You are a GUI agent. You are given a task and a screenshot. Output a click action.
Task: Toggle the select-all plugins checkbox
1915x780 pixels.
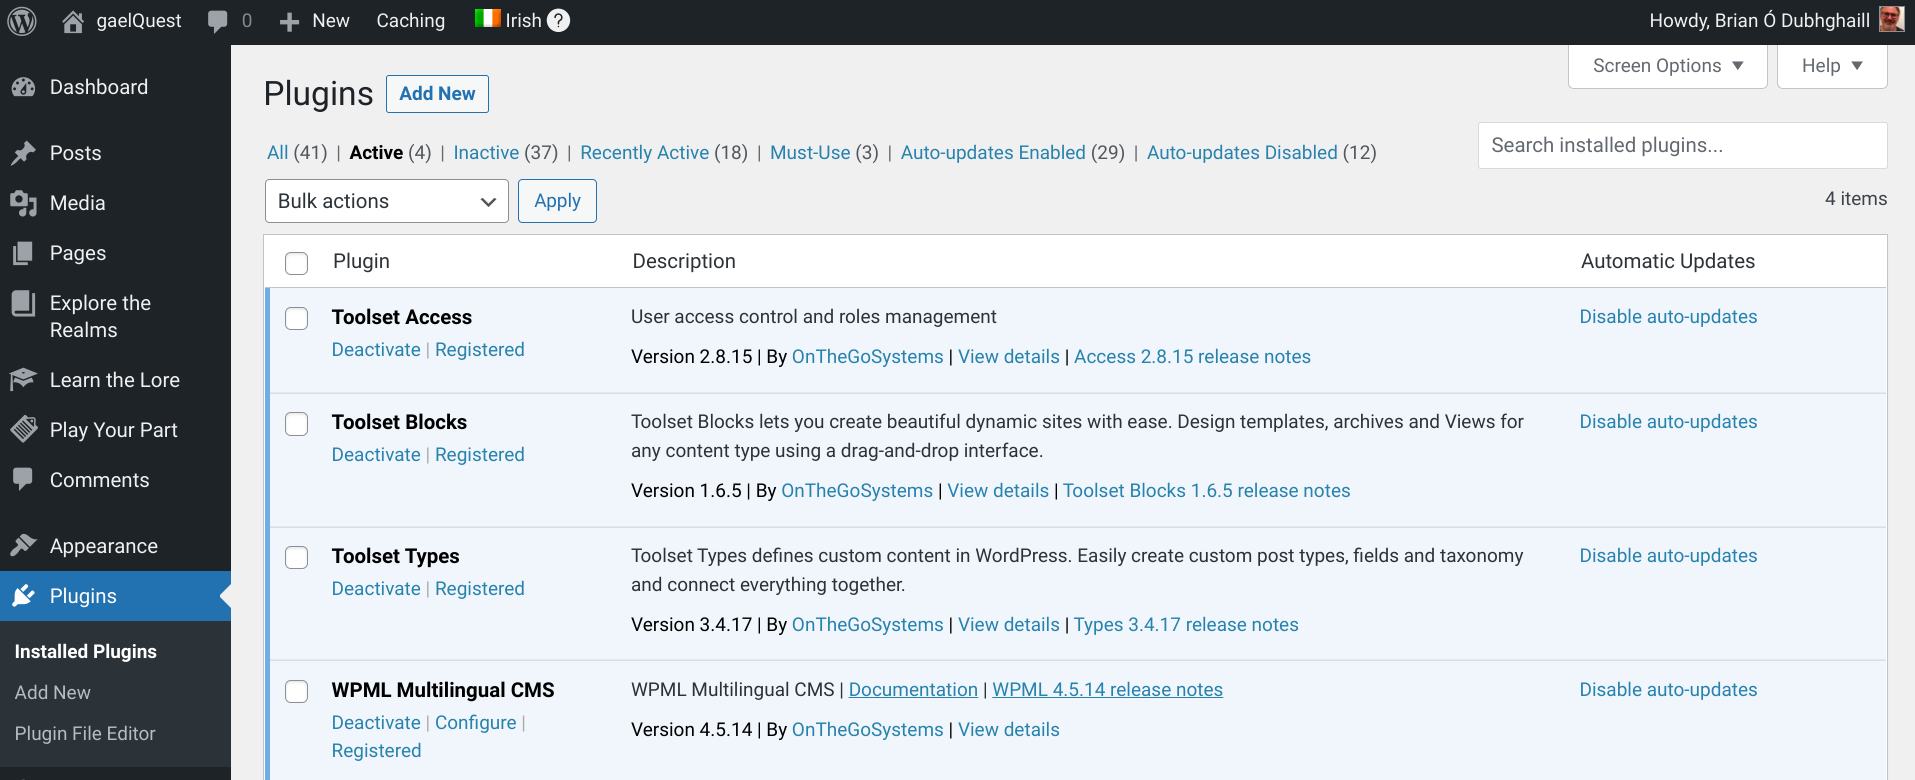point(297,263)
